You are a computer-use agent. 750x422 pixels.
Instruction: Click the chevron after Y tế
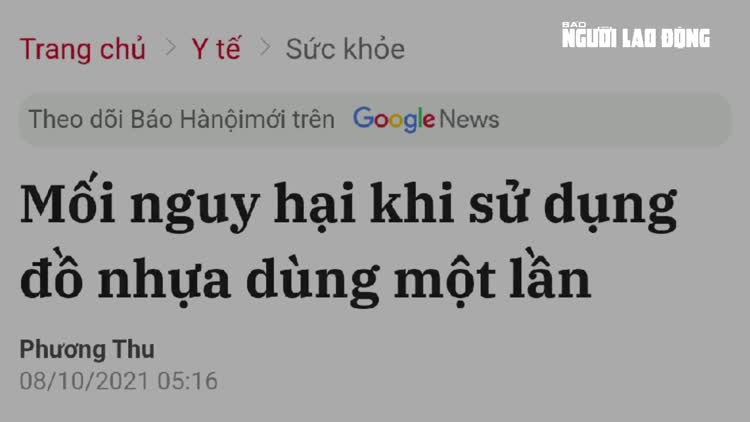point(265,47)
